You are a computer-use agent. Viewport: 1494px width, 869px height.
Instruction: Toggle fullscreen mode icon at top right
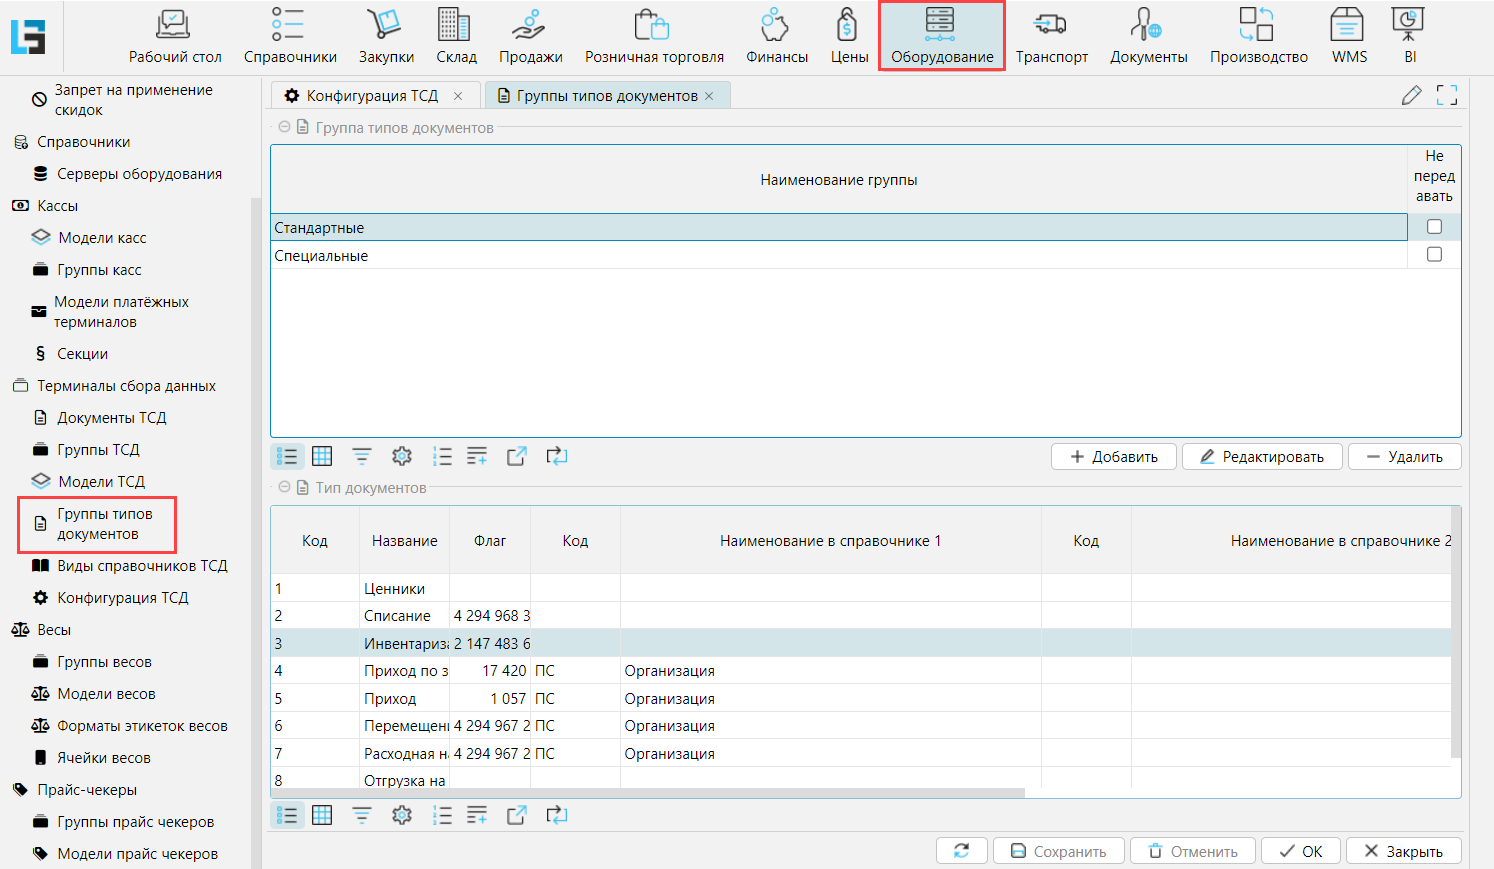click(1446, 96)
